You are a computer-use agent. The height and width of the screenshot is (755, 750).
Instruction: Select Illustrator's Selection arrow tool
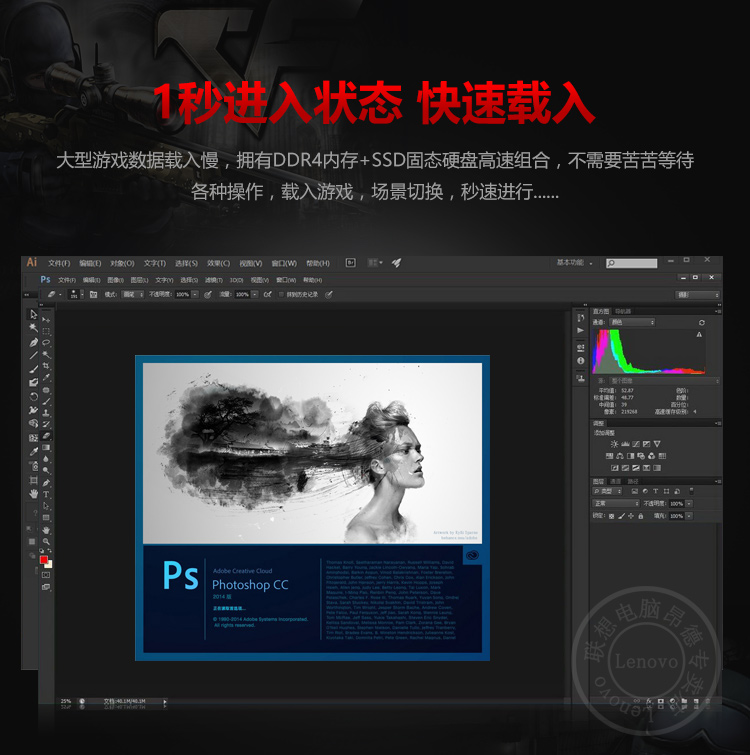click(x=33, y=314)
